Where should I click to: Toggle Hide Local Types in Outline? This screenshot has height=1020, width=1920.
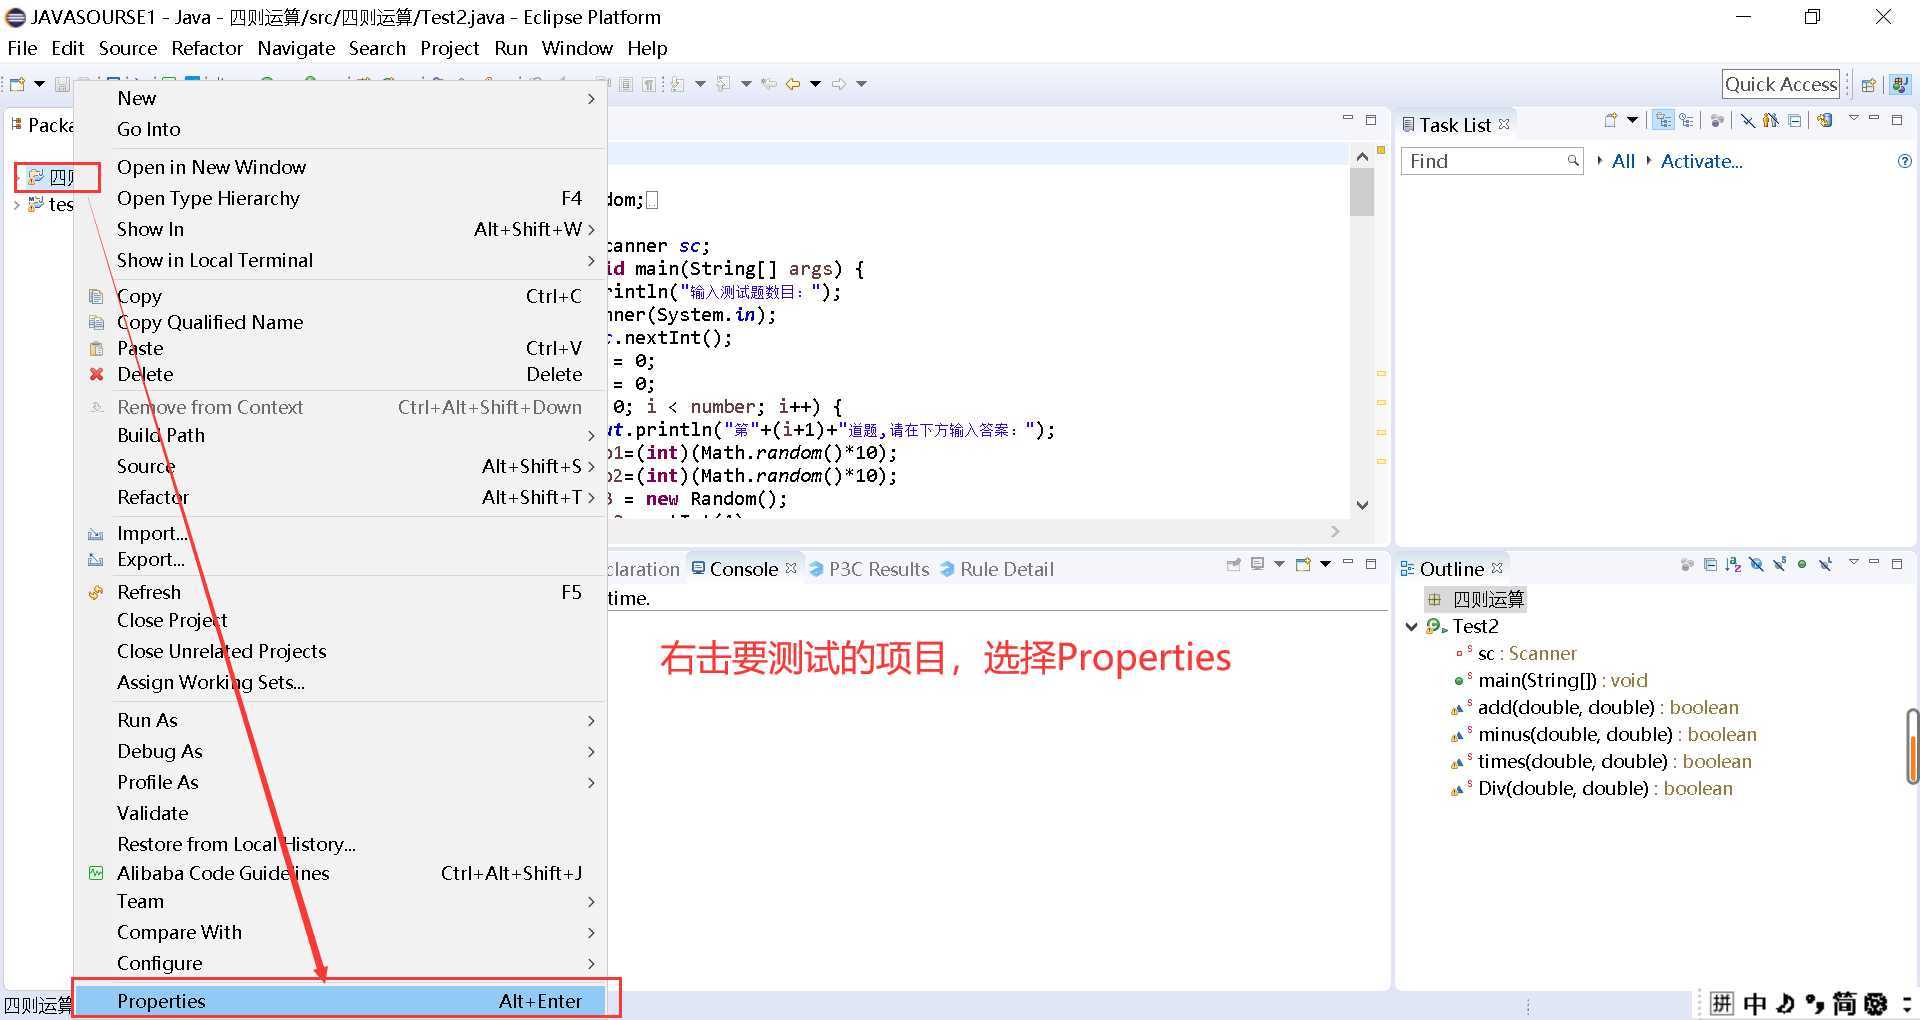coord(1825,565)
